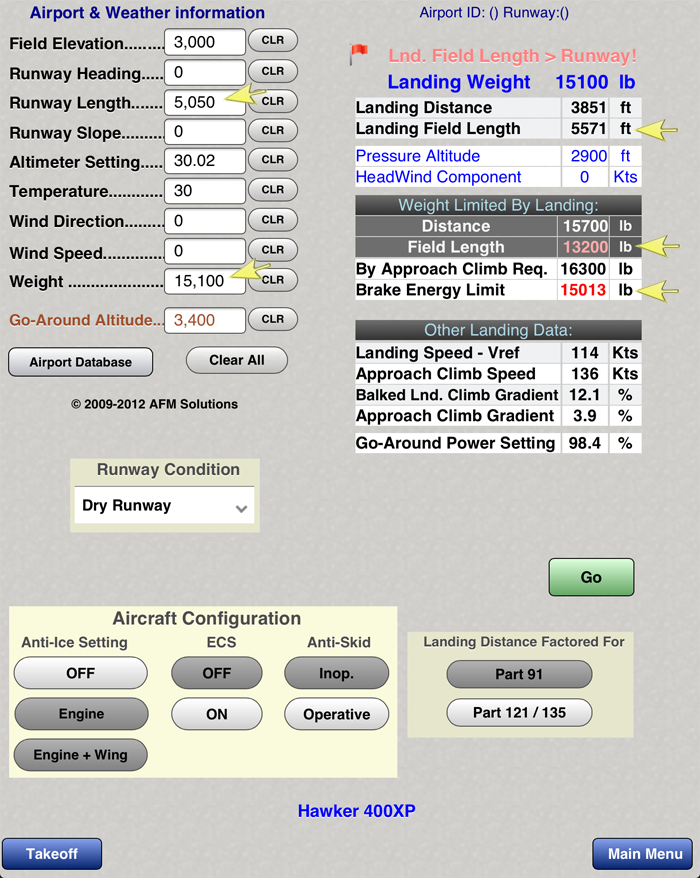
Task: Edit the Altimeter Setting input field
Action: (x=205, y=161)
